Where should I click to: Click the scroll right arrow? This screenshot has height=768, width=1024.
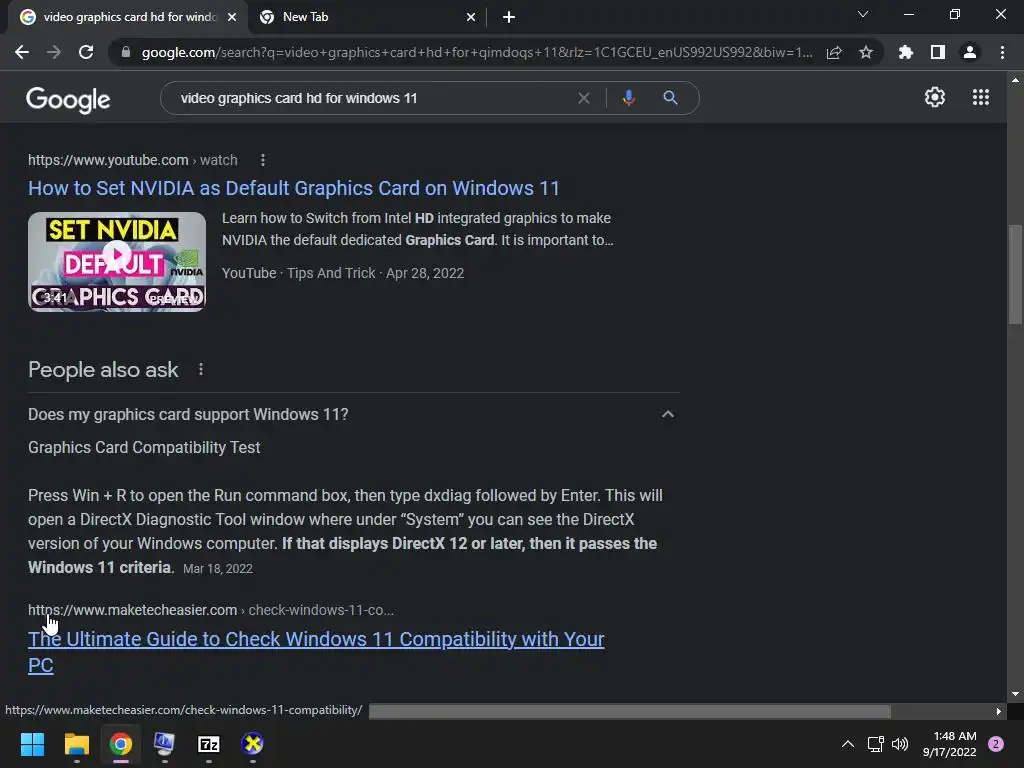(x=999, y=711)
